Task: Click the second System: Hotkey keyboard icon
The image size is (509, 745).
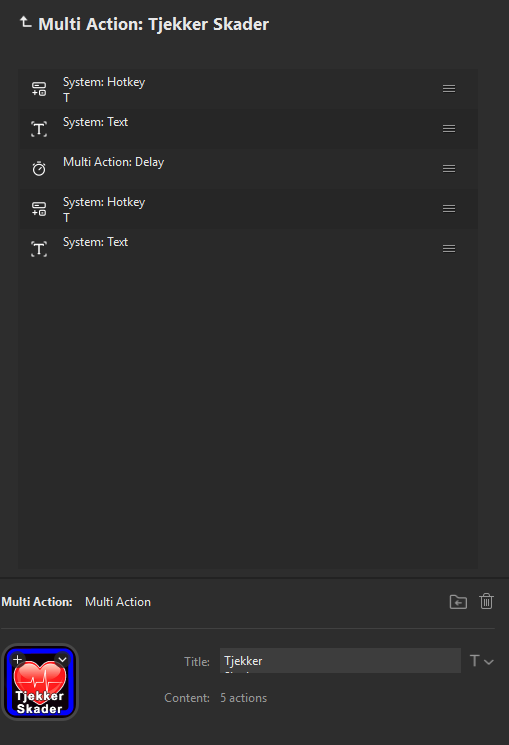Action: [39, 209]
